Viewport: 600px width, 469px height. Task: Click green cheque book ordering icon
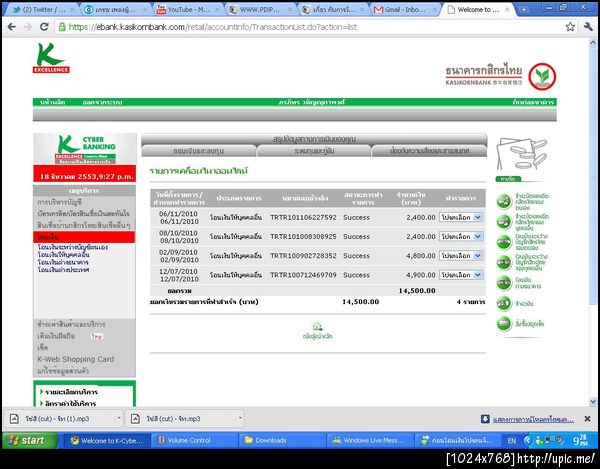504,324
